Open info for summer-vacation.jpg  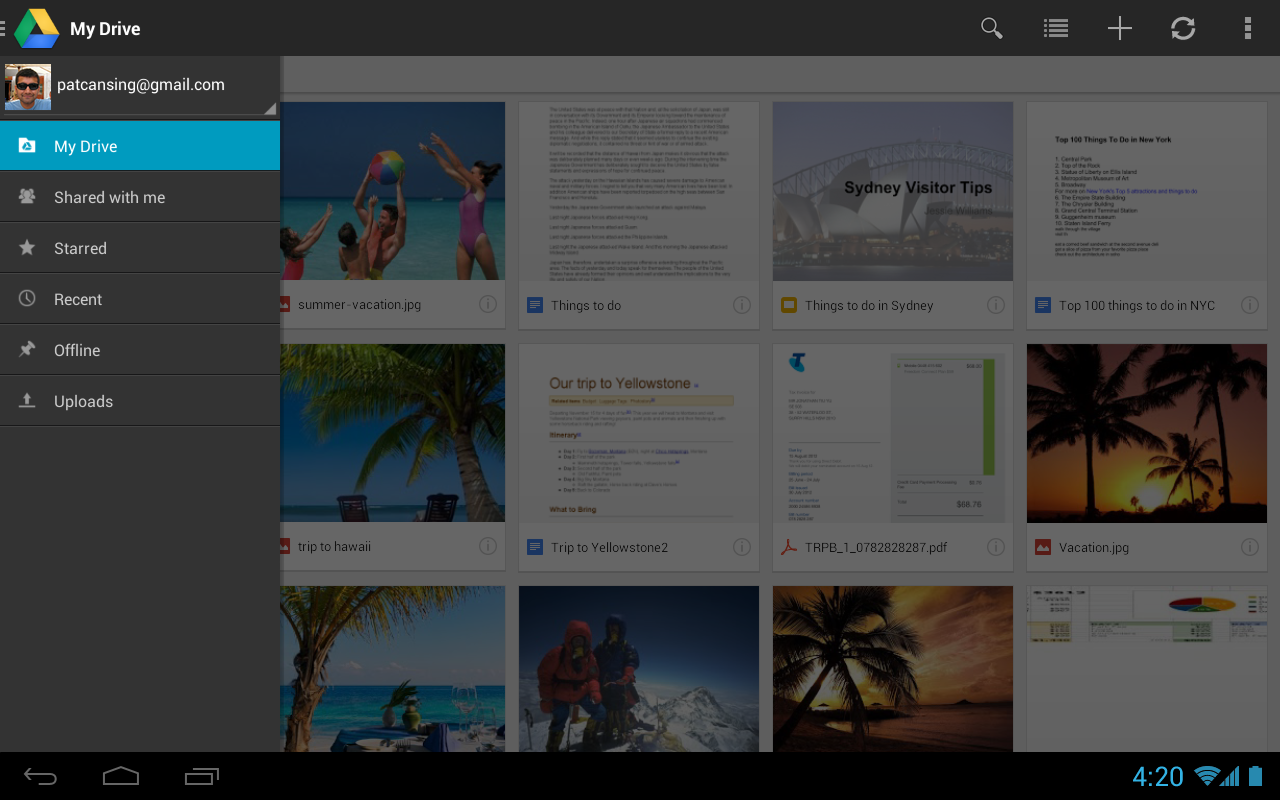[488, 304]
